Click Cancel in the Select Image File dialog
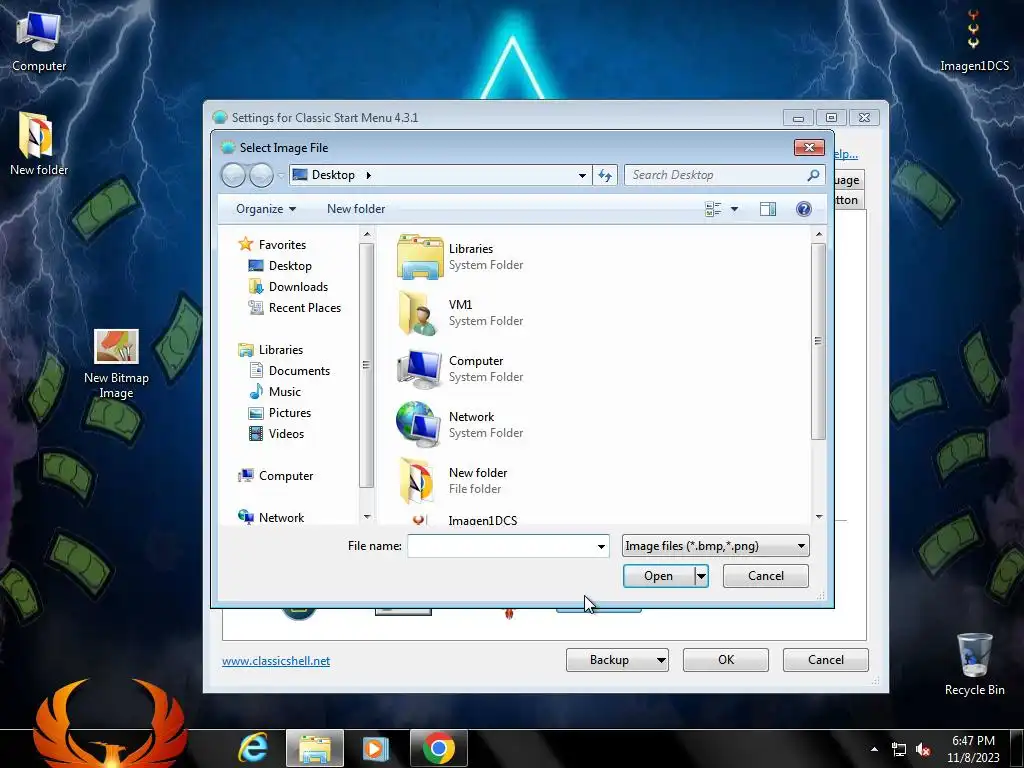The width and height of the screenshot is (1024, 768). (765, 576)
